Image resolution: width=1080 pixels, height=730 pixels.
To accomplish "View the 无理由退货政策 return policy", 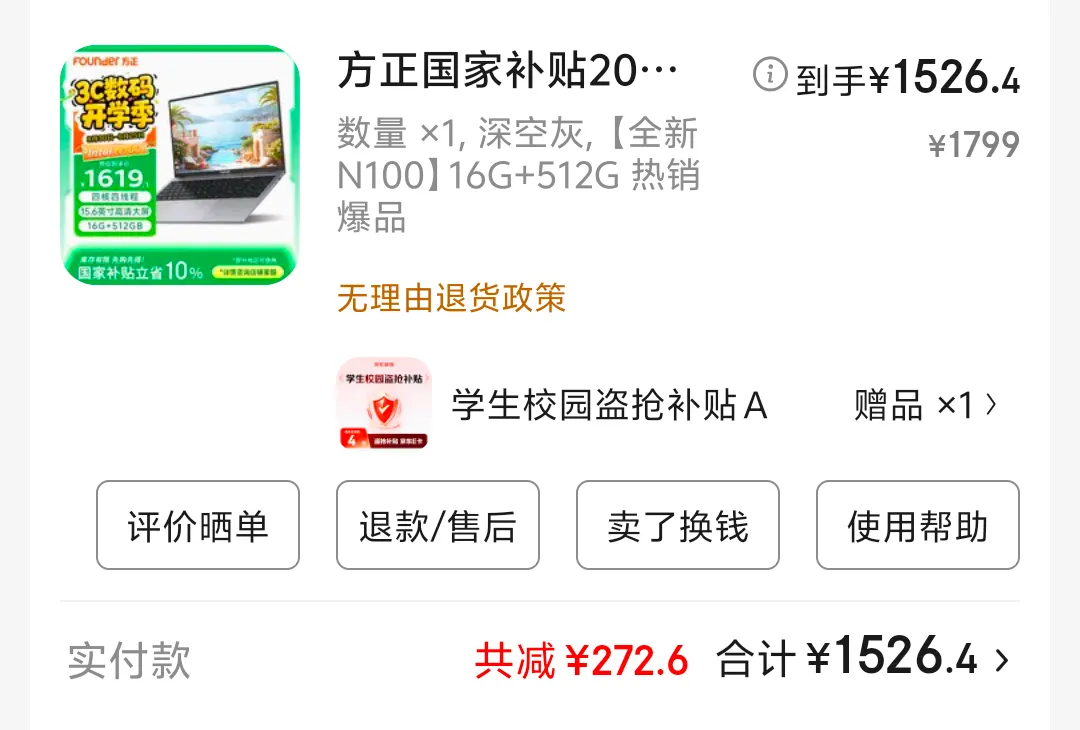I will pos(451,298).
